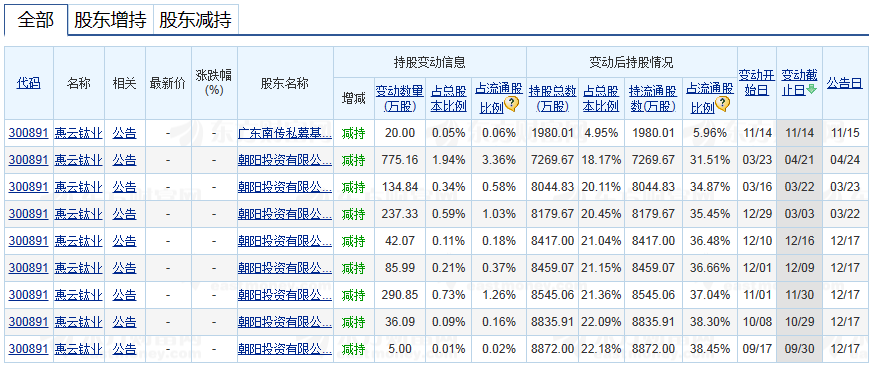Screen dimensions: 871x366
Task: Click code 300891 in the 5.00 row
Action: [29, 349]
